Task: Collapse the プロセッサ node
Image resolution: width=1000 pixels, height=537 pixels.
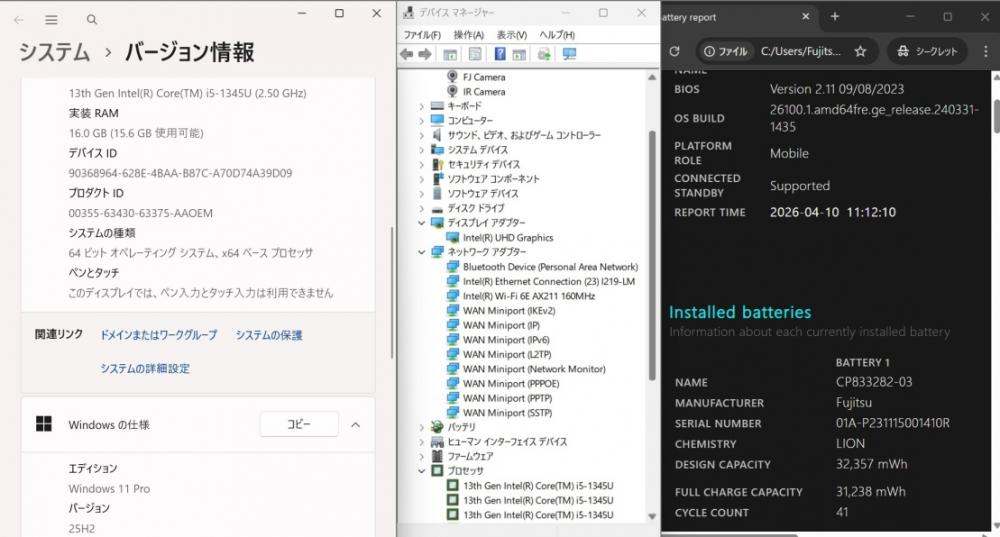Action: pyautogui.click(x=422, y=471)
